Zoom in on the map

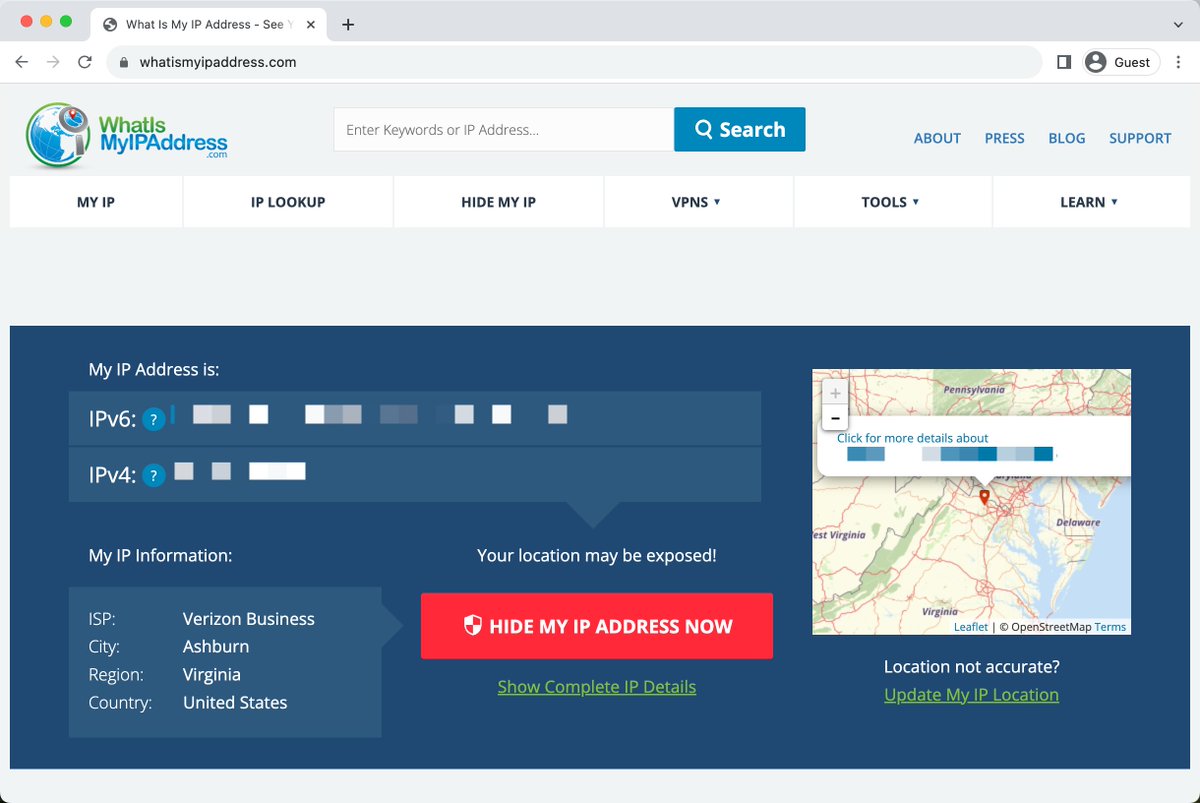click(835, 393)
